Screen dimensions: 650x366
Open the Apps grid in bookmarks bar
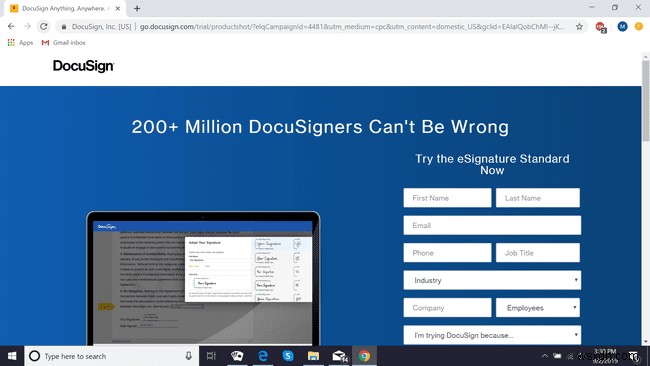tap(20, 42)
